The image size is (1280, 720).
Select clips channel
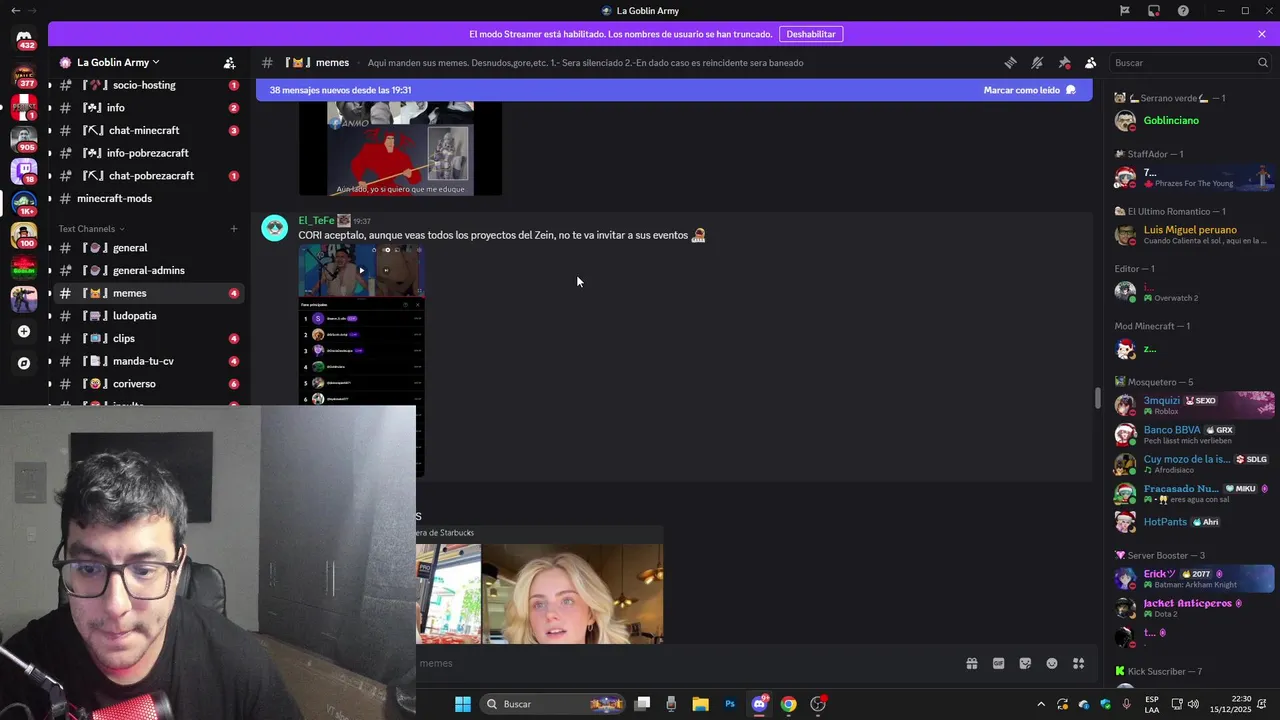(146, 339)
